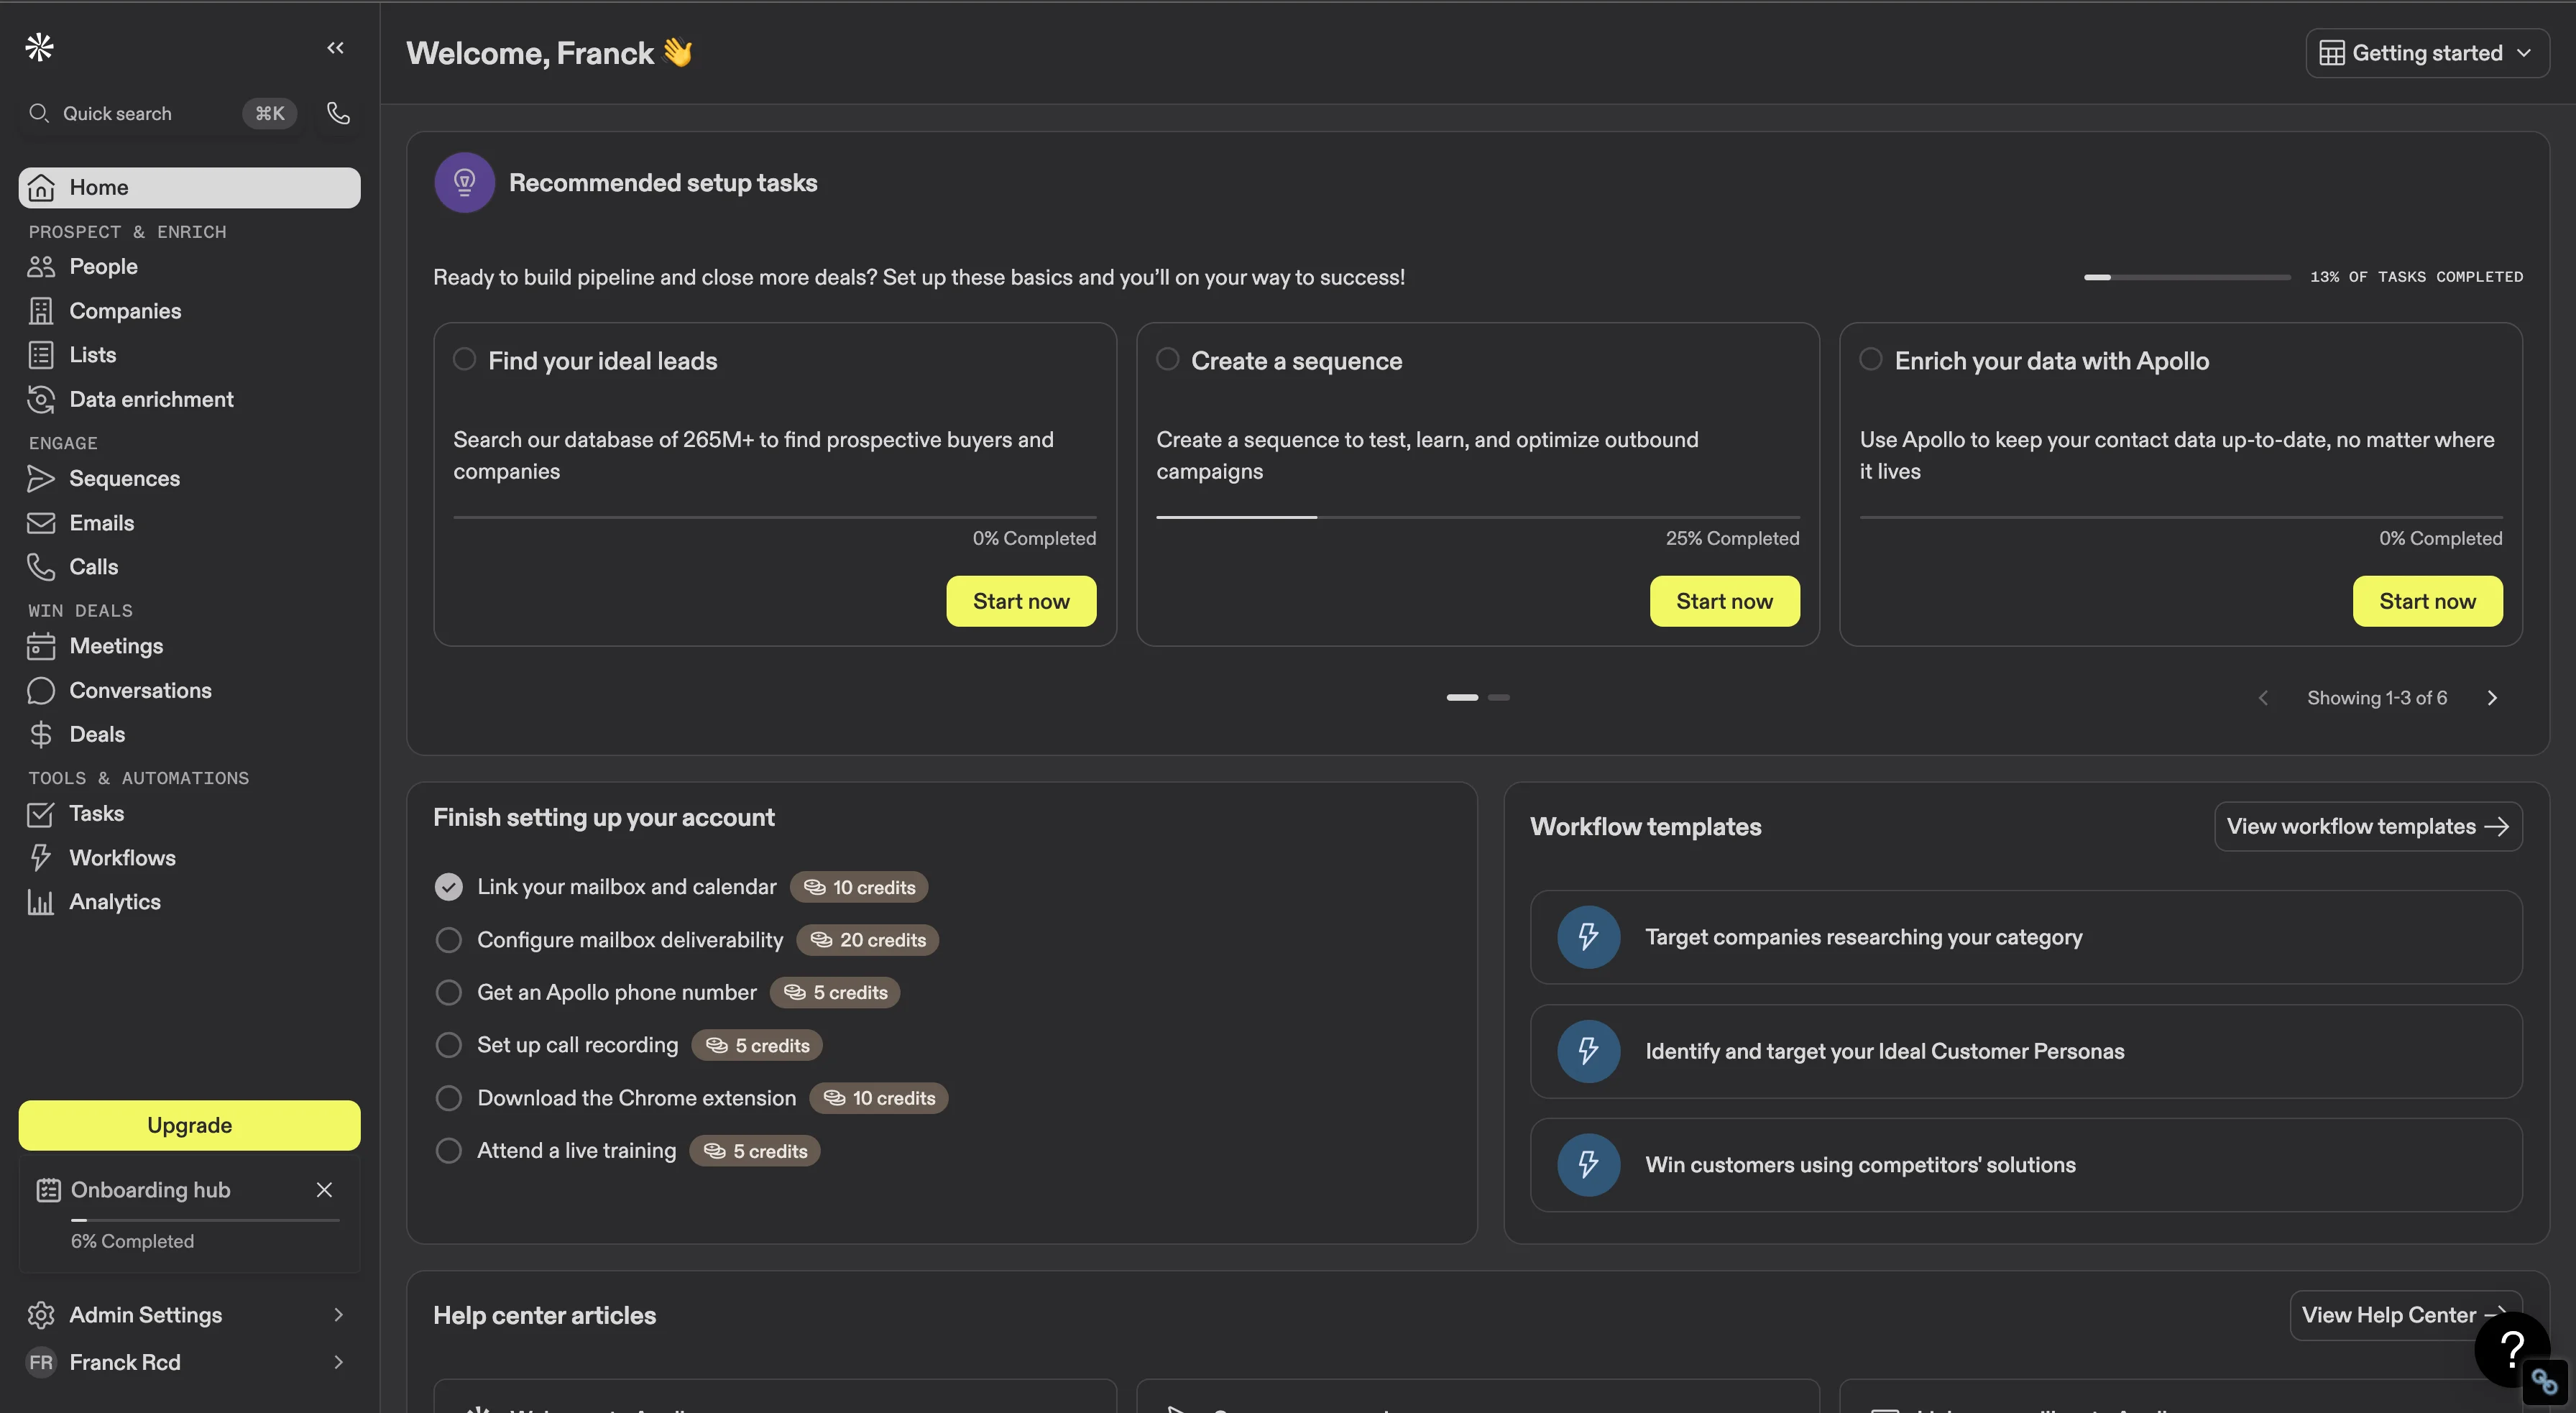Viewport: 2576px width, 1413px height.
Task: Click the Workflows lightning icon
Action: pyautogui.click(x=41, y=858)
